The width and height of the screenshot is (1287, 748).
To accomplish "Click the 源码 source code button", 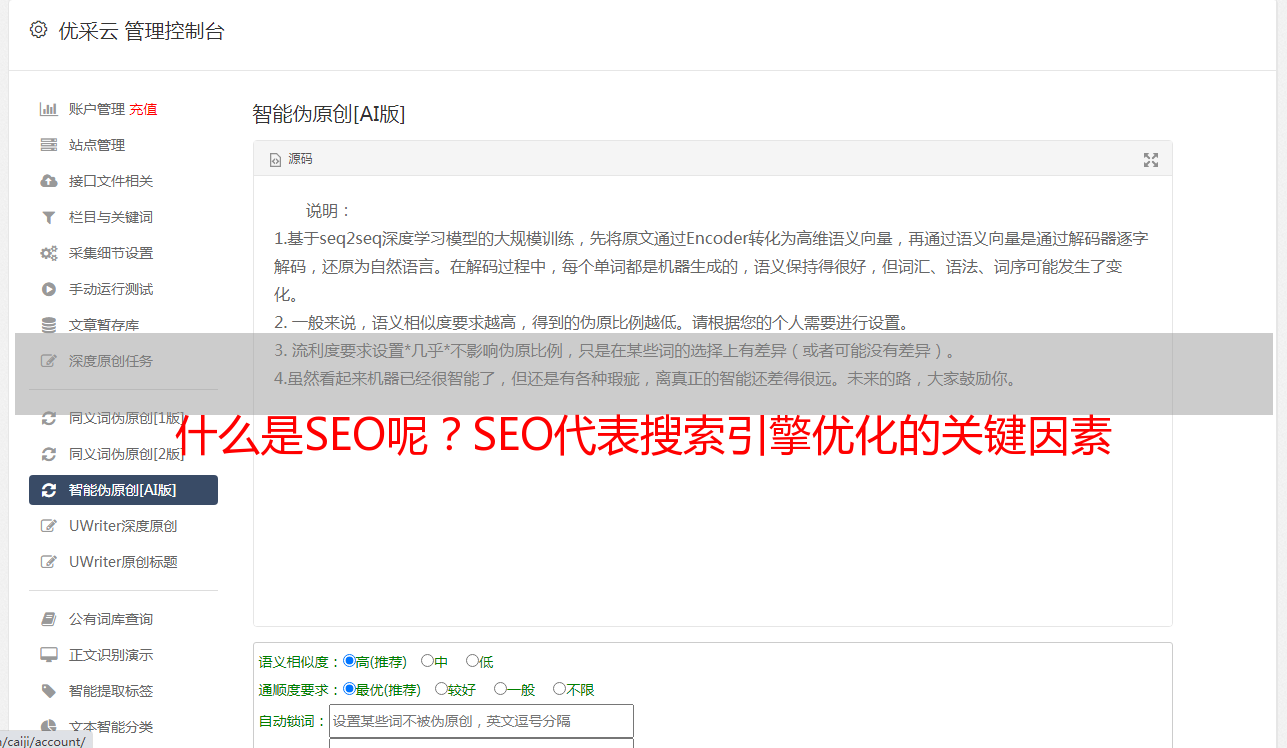I will coord(291,159).
